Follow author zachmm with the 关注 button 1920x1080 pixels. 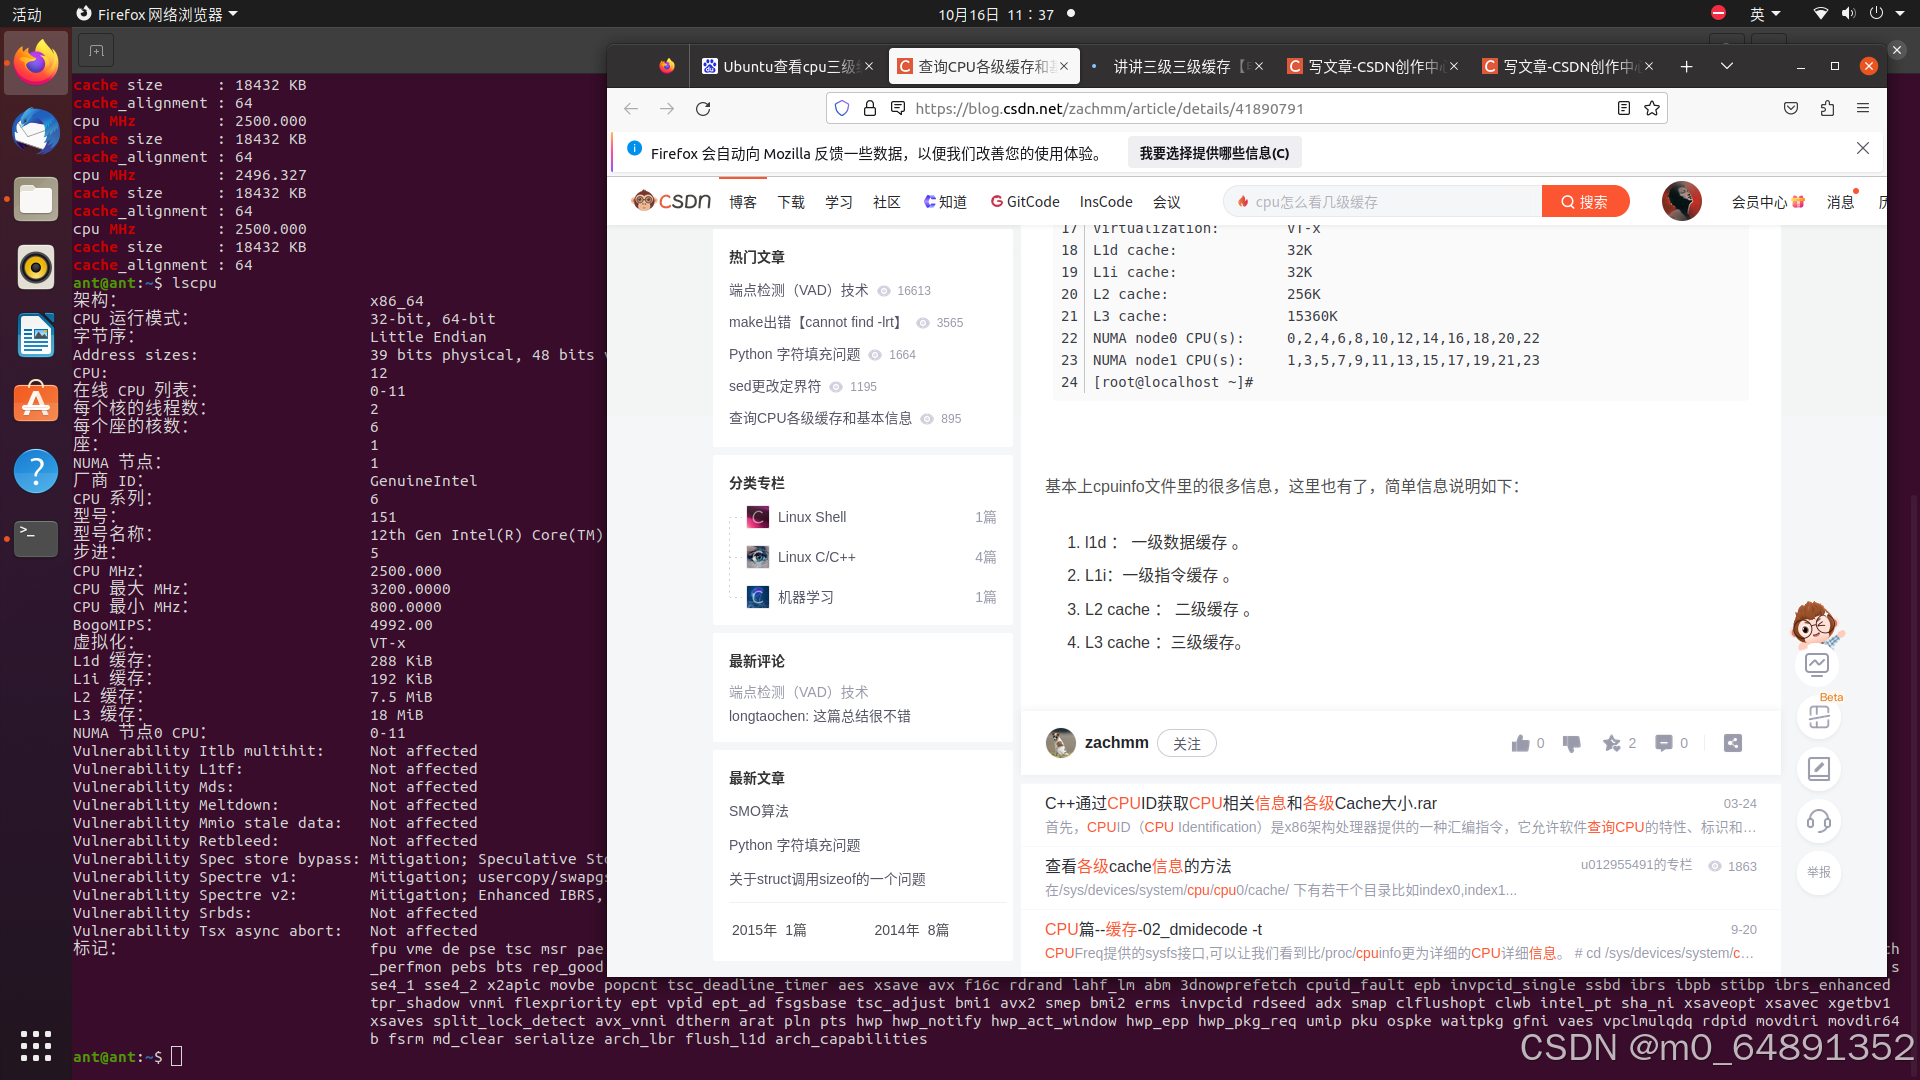point(1186,743)
